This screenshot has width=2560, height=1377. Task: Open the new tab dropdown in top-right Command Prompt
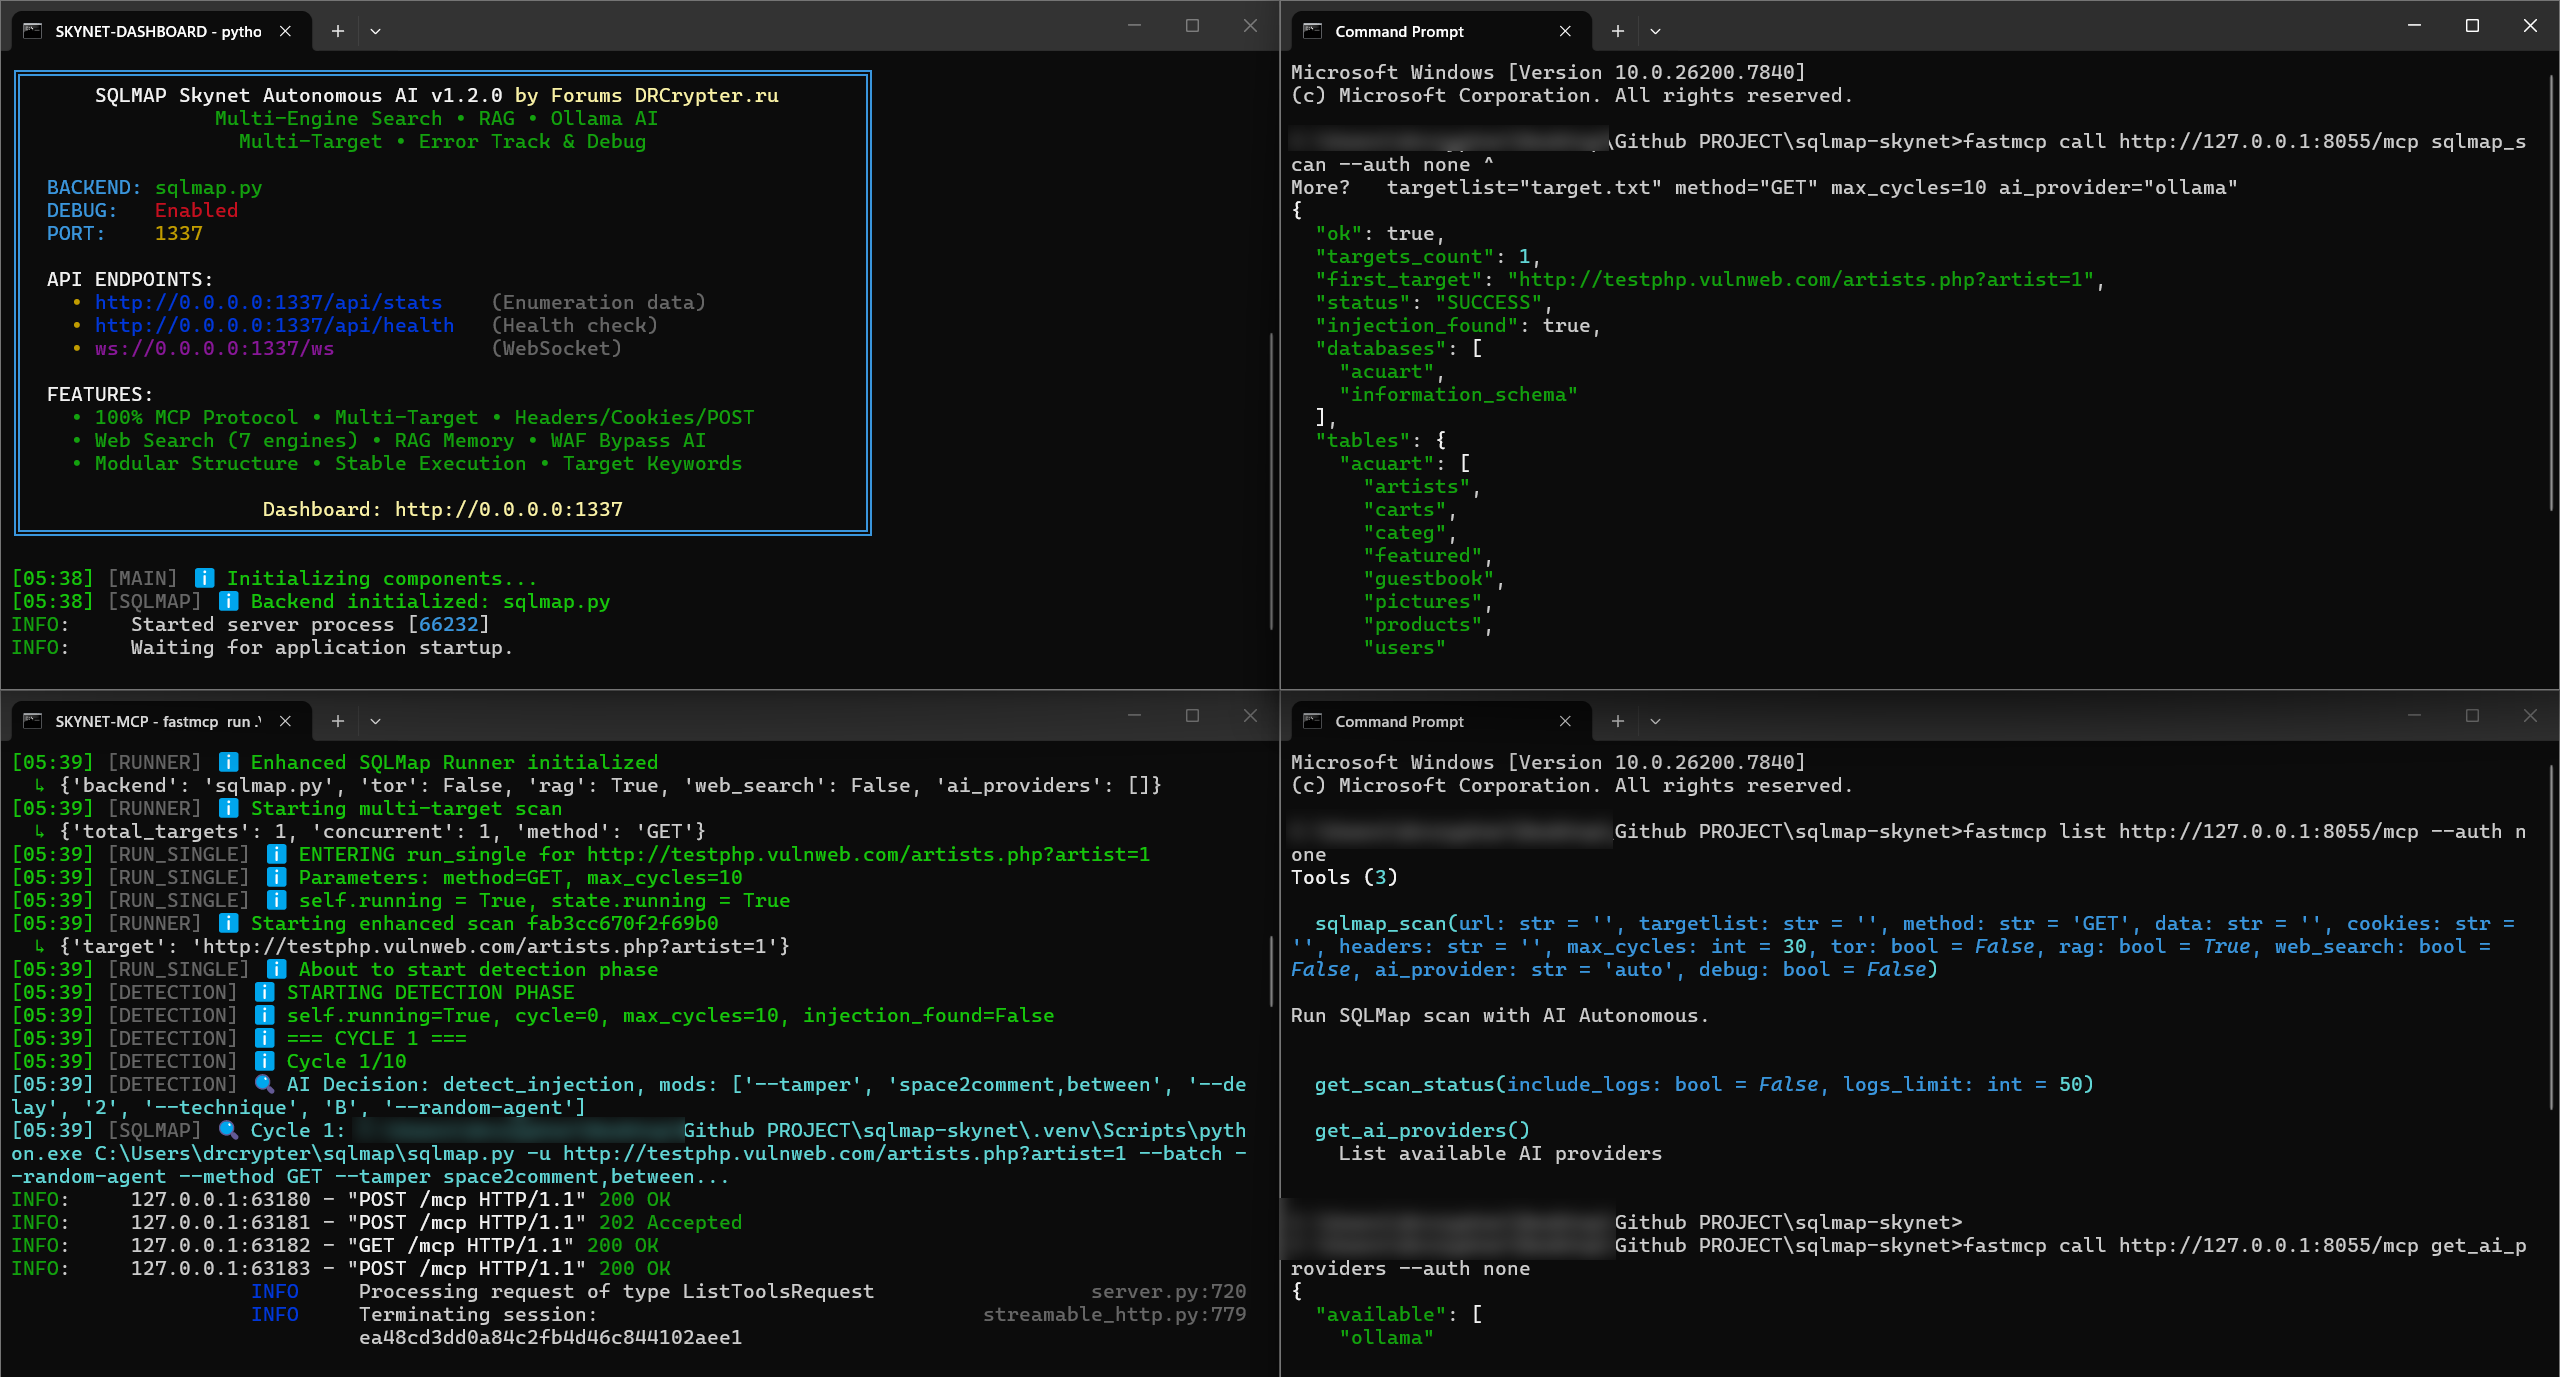1655,31
